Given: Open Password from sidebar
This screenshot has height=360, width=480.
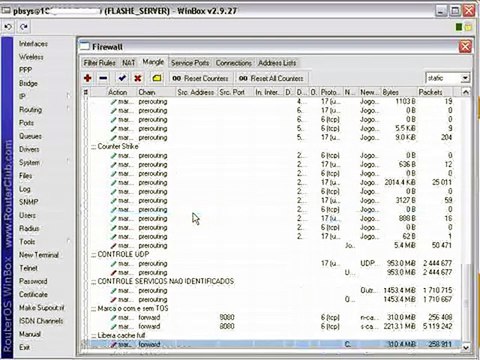Looking at the screenshot, I should click(x=33, y=281).
